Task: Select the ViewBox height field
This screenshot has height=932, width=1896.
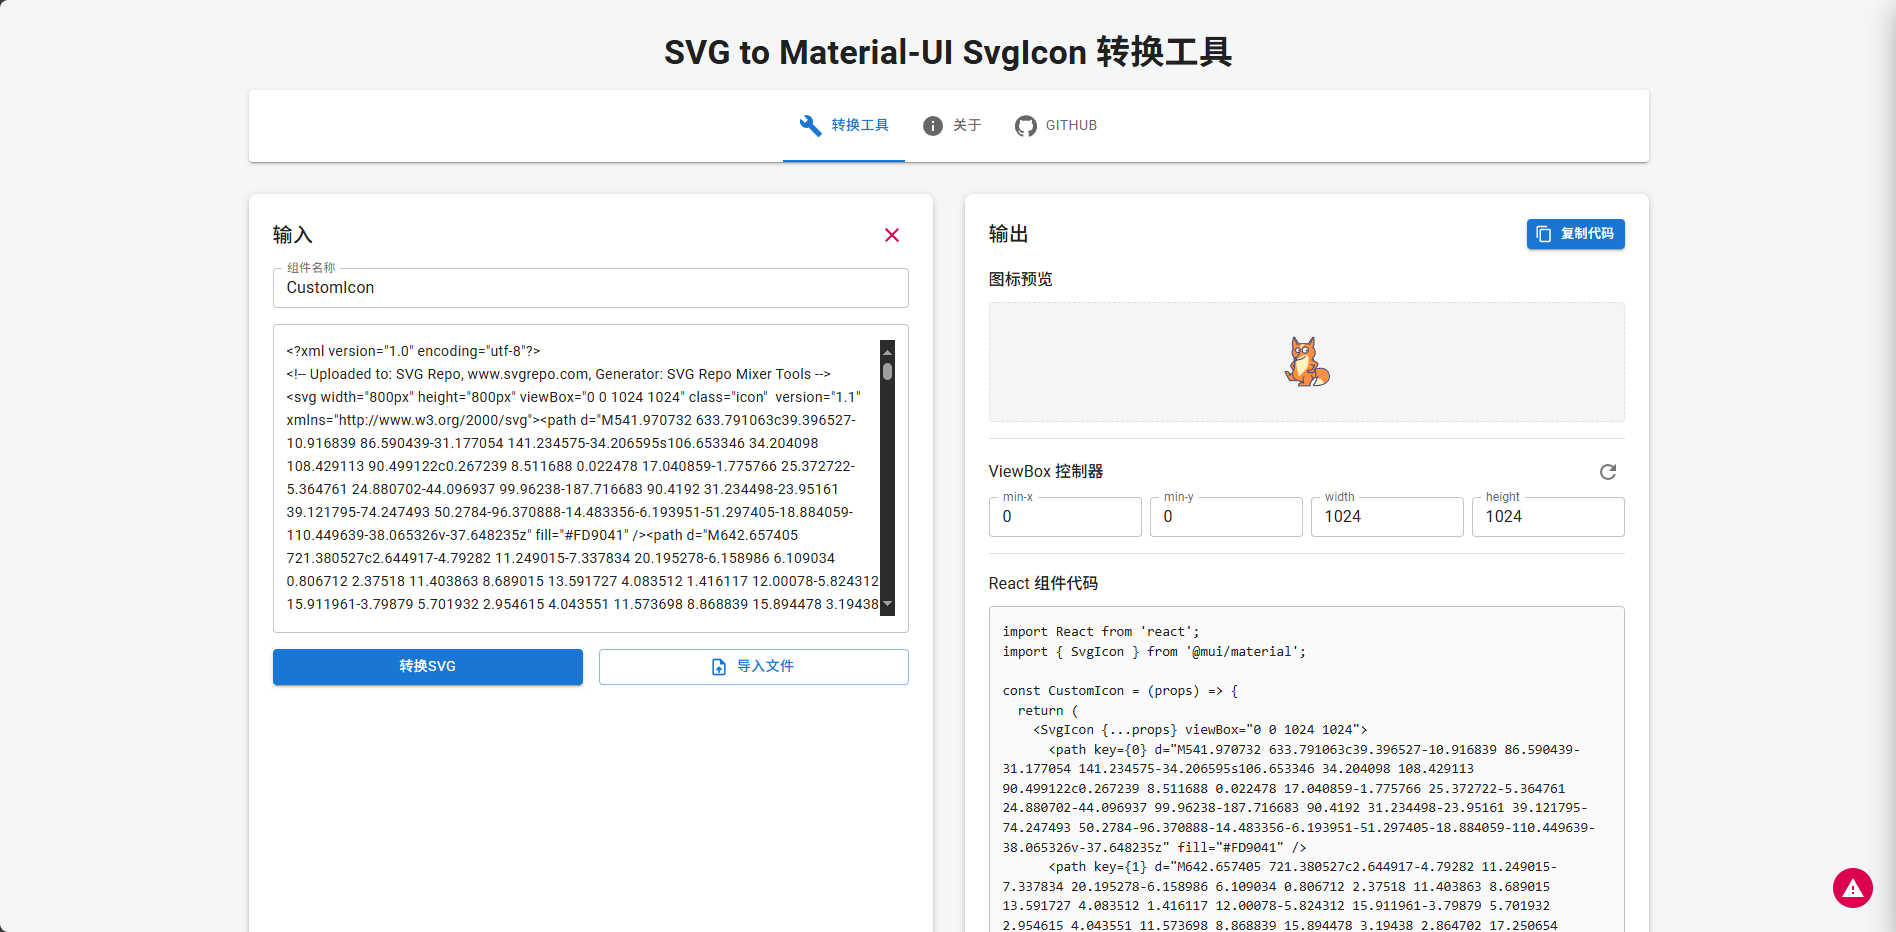Action: click(x=1547, y=517)
